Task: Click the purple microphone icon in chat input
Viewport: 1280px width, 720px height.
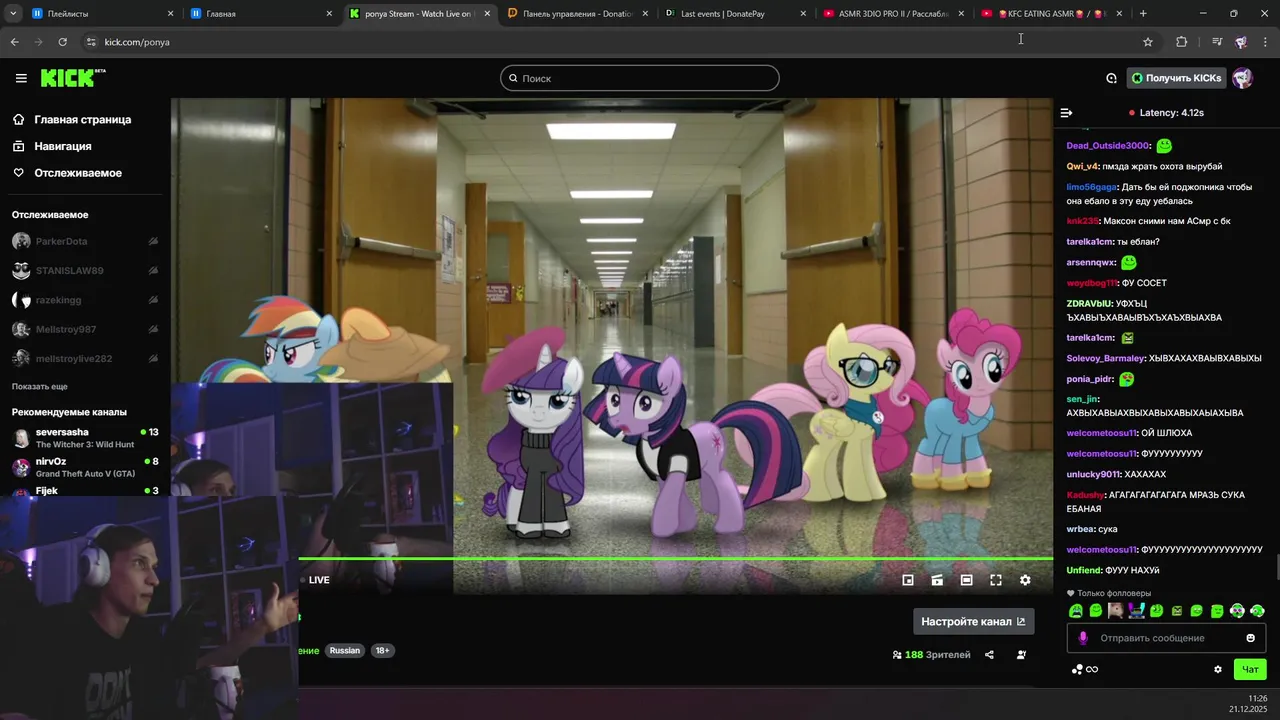Action: [1083, 638]
